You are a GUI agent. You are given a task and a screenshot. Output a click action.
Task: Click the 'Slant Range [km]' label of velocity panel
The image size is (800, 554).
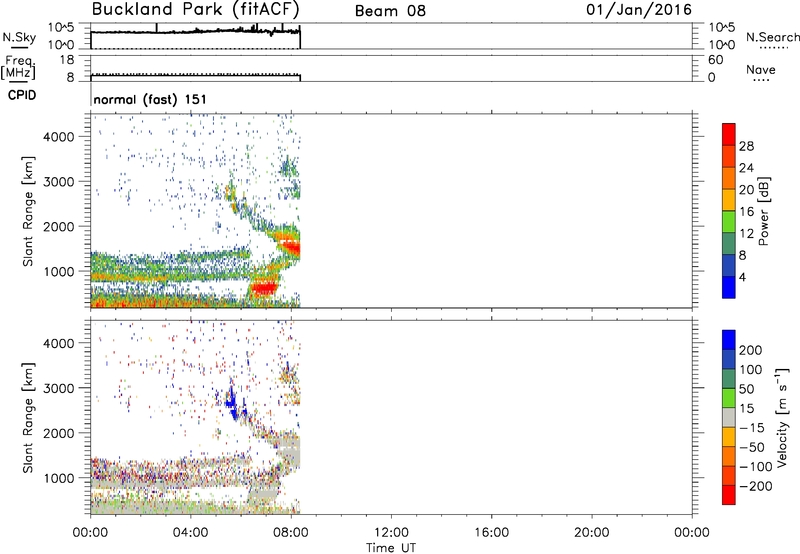28,417
